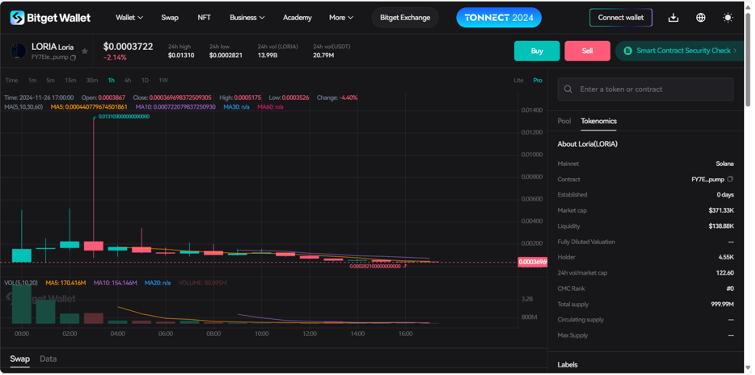Open the Swap tab below chart
The width and height of the screenshot is (755, 375).
click(x=20, y=359)
